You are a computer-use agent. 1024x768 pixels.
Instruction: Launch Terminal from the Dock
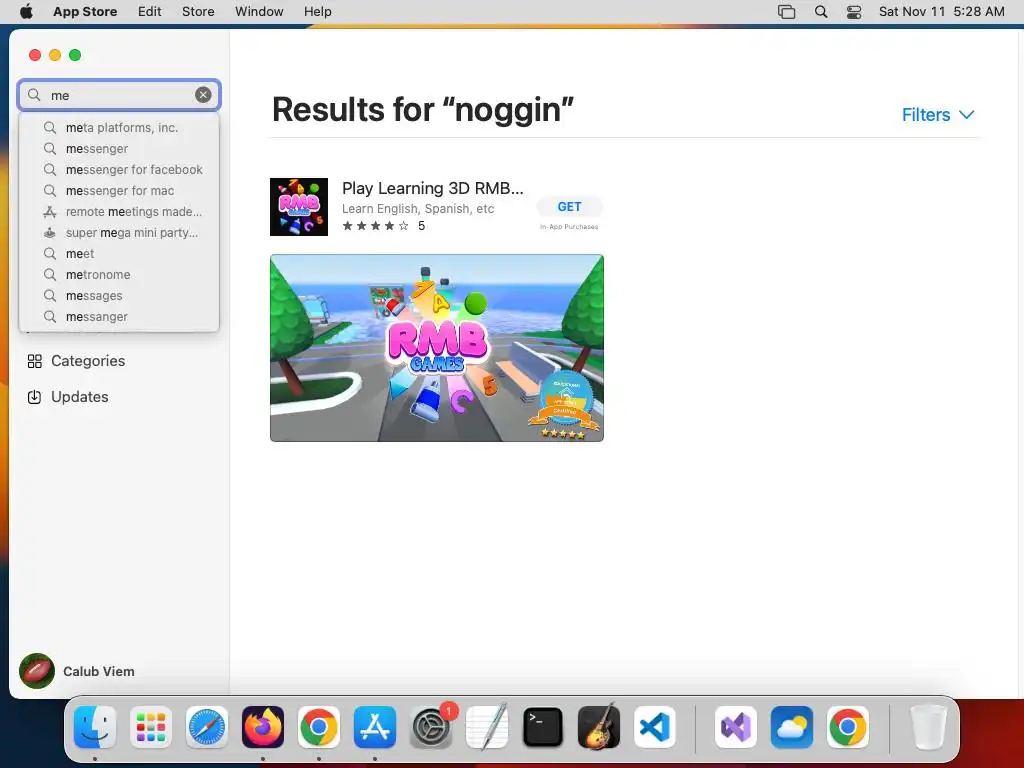pos(543,727)
